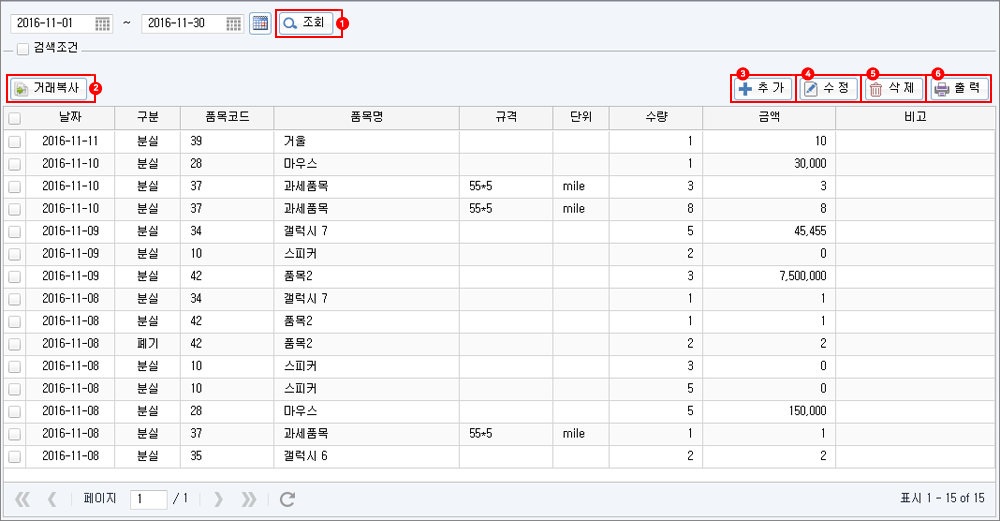Open end date calendar picker icon
Screen dimensions: 1000x521
pos(234,24)
